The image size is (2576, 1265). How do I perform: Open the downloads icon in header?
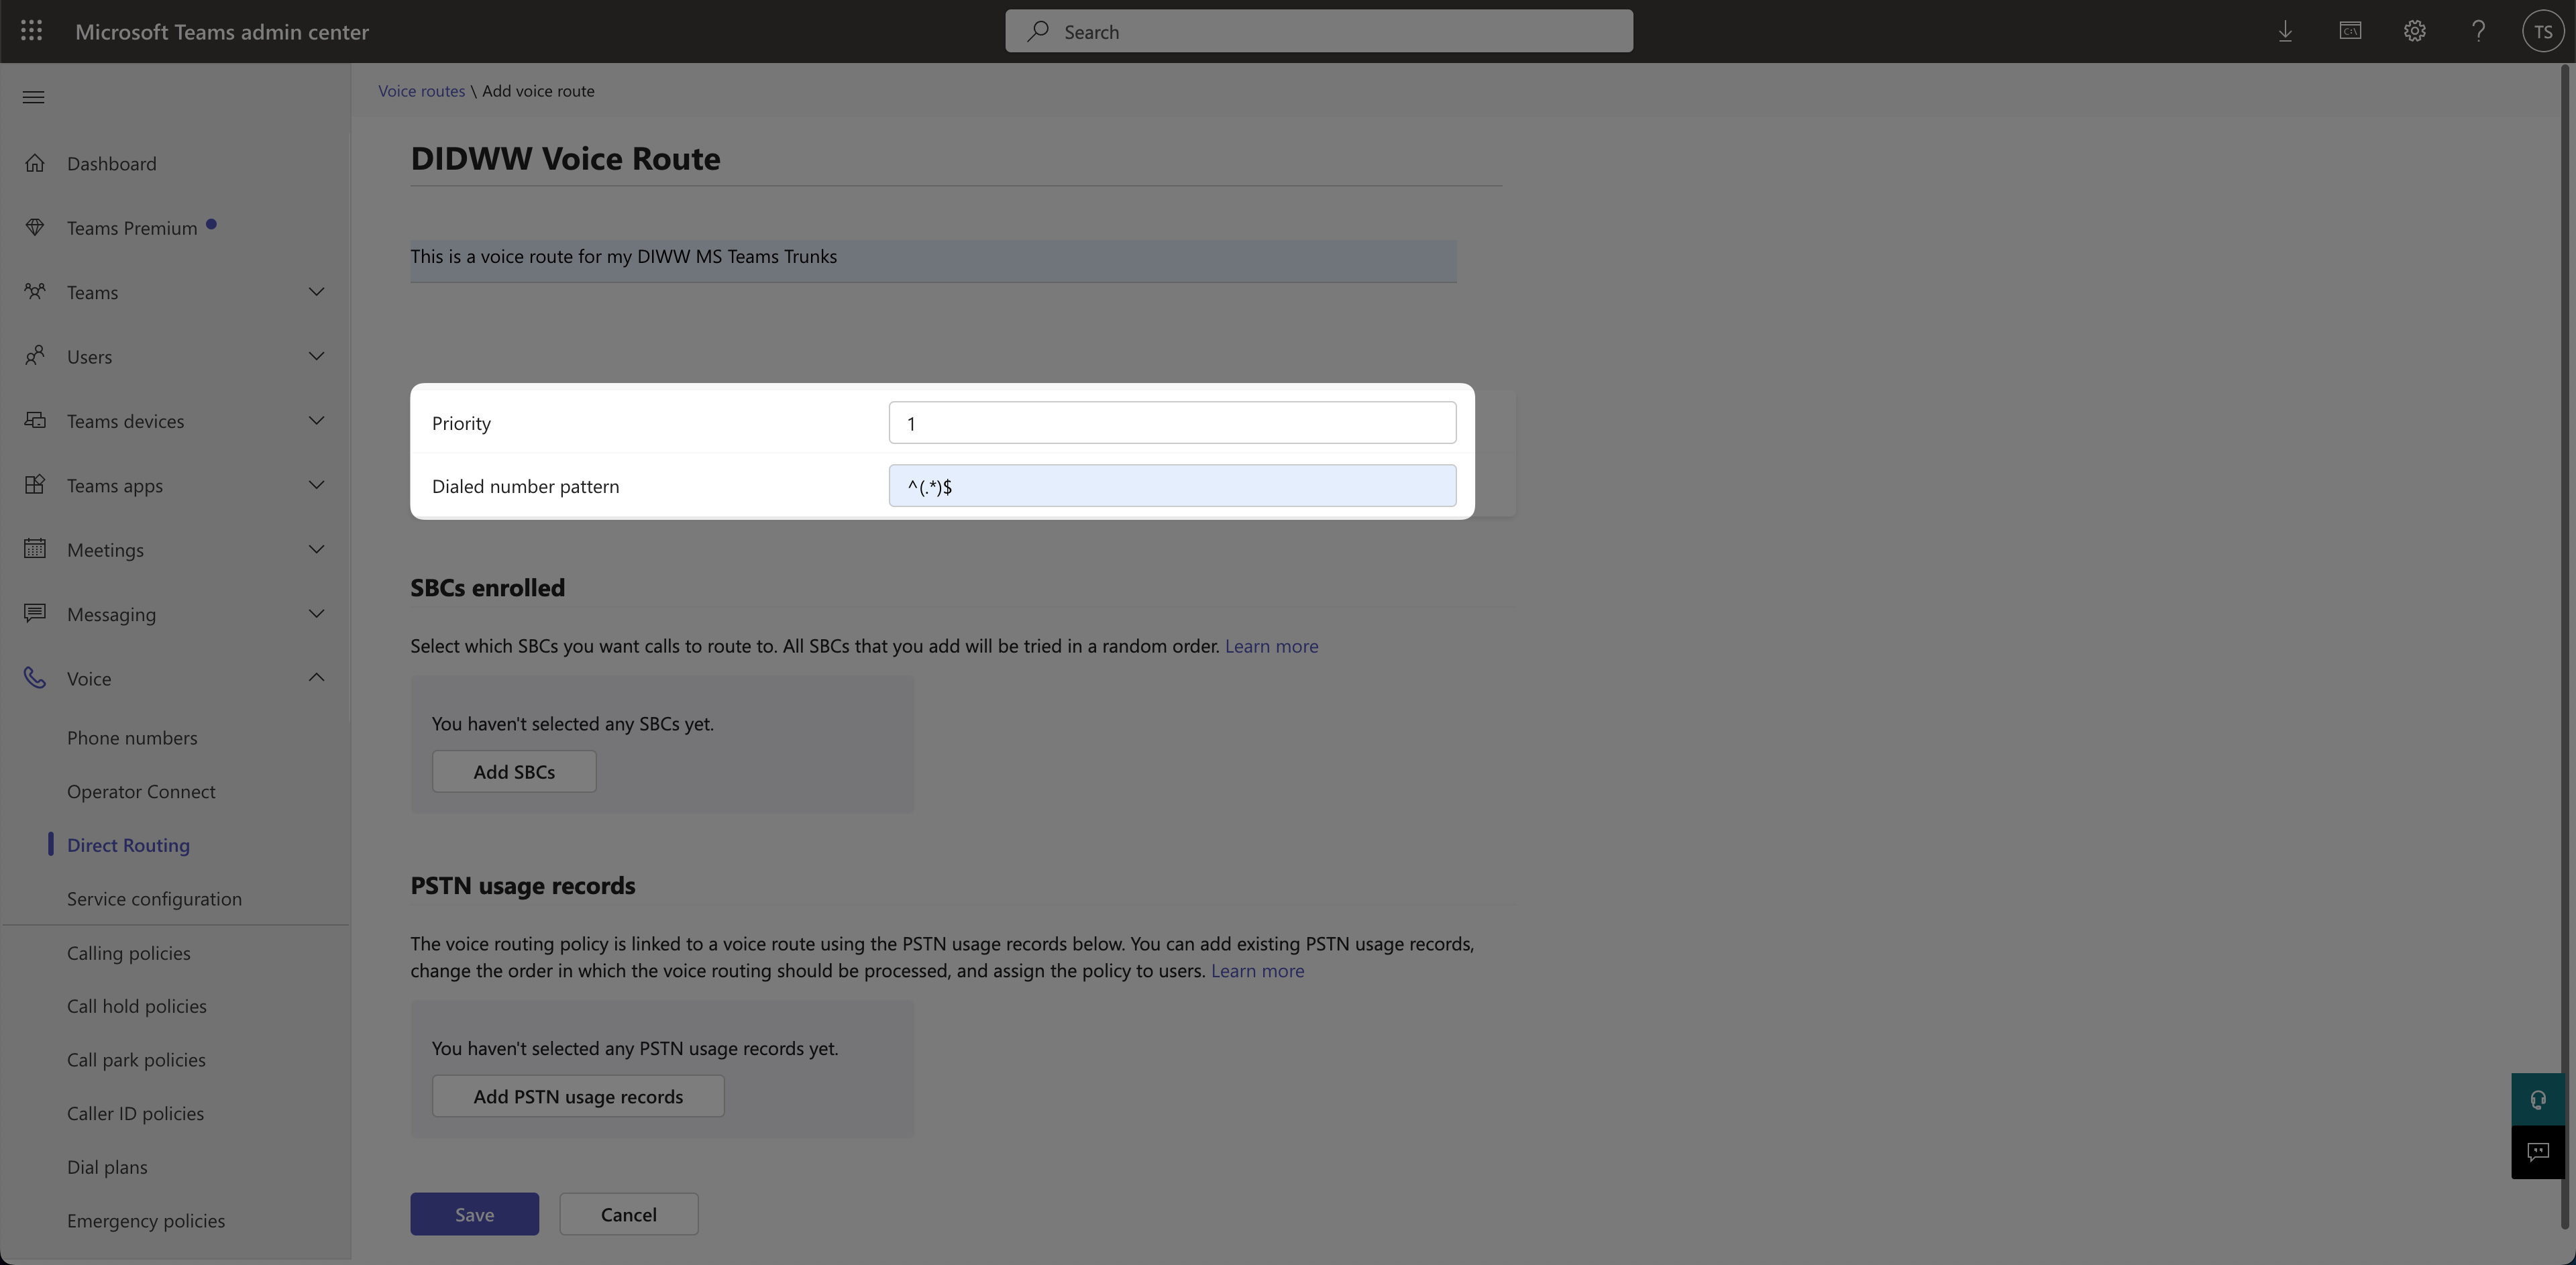[x=2285, y=31]
